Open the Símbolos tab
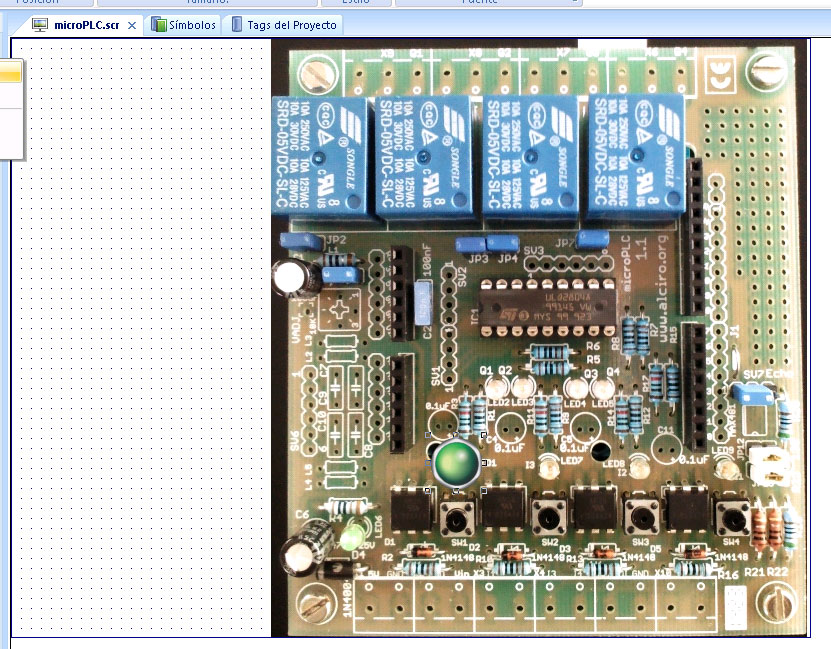The height and width of the screenshot is (649, 831). [x=183, y=25]
